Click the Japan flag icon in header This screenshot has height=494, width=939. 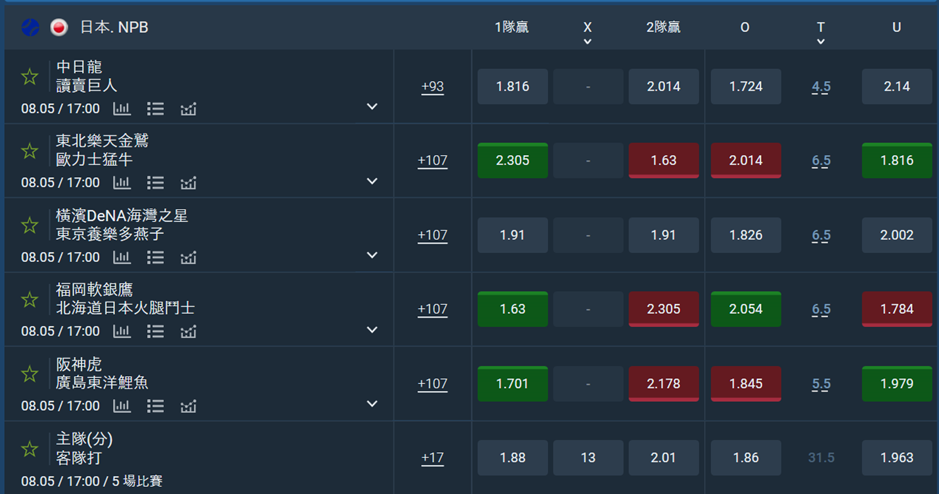point(59,27)
